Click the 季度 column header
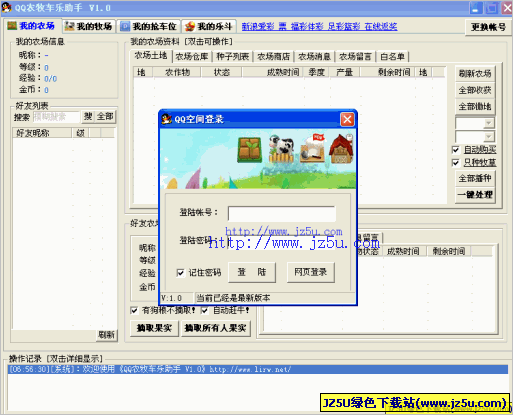 coord(317,72)
